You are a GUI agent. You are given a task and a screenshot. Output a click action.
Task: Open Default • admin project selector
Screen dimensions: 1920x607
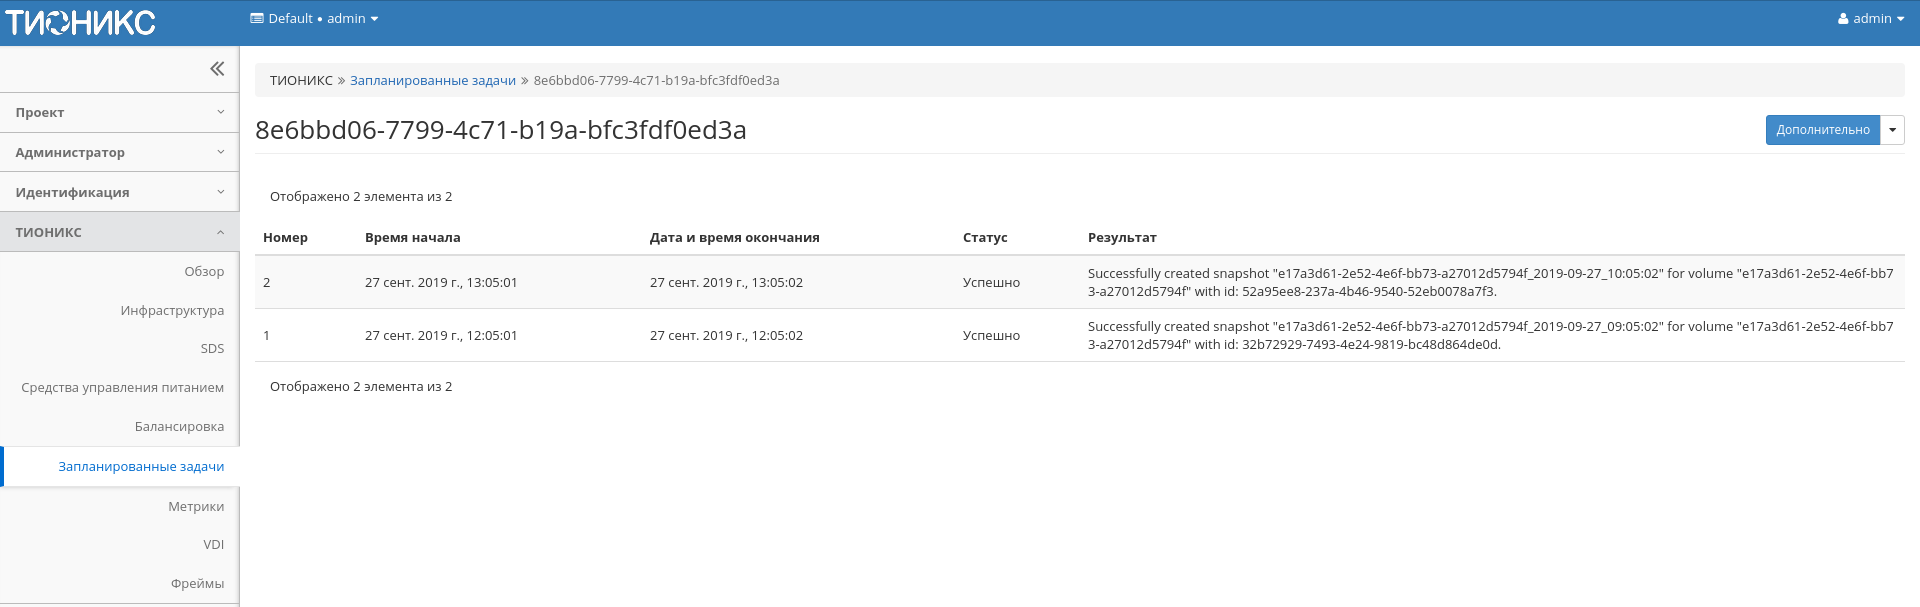[314, 19]
